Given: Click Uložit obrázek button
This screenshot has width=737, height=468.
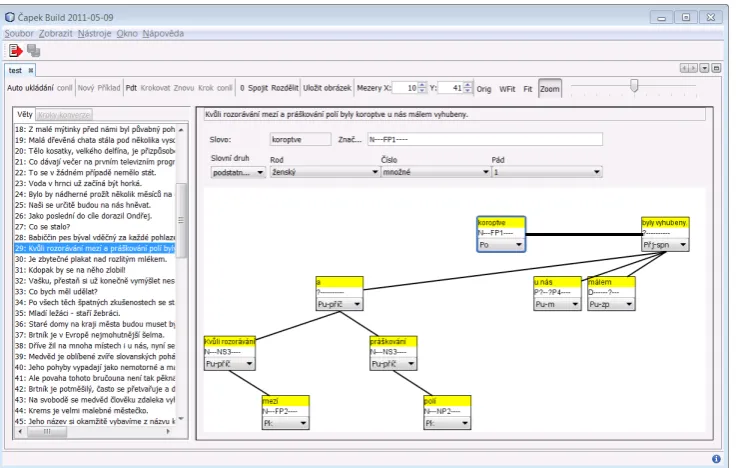Looking at the screenshot, I should click(327, 88).
